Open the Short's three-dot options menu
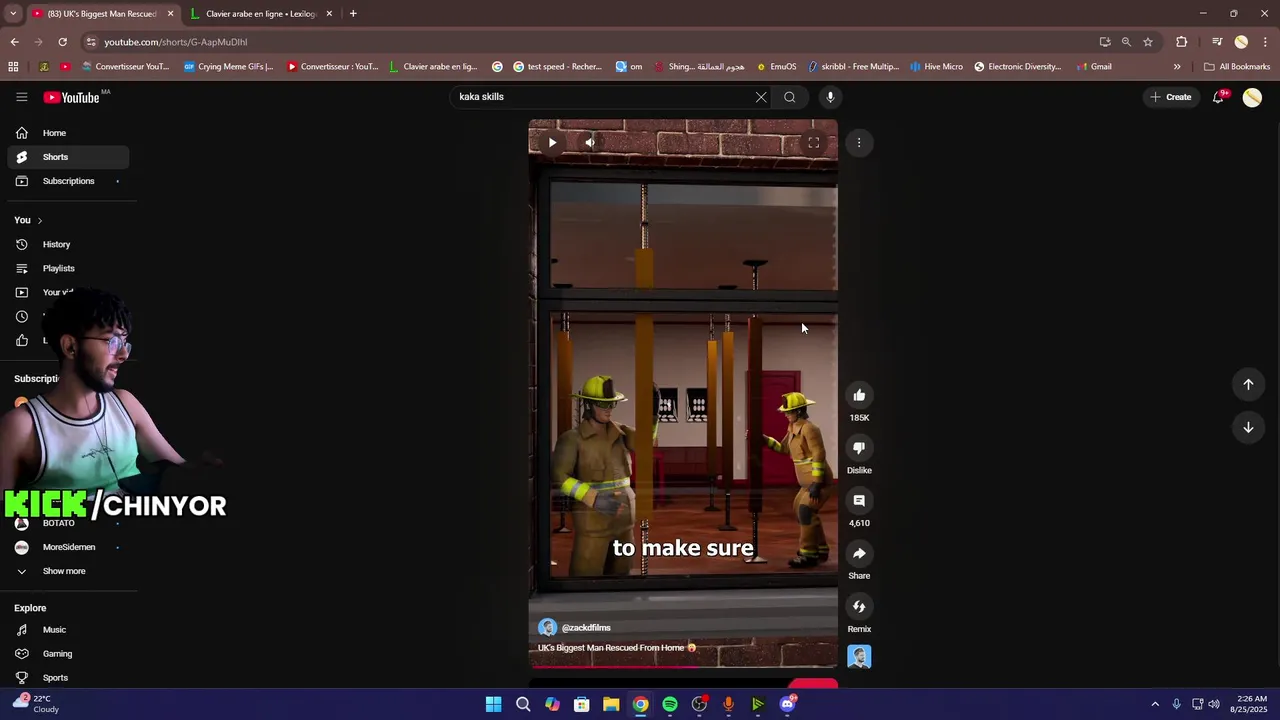Image resolution: width=1280 pixels, height=720 pixels. 859,142
